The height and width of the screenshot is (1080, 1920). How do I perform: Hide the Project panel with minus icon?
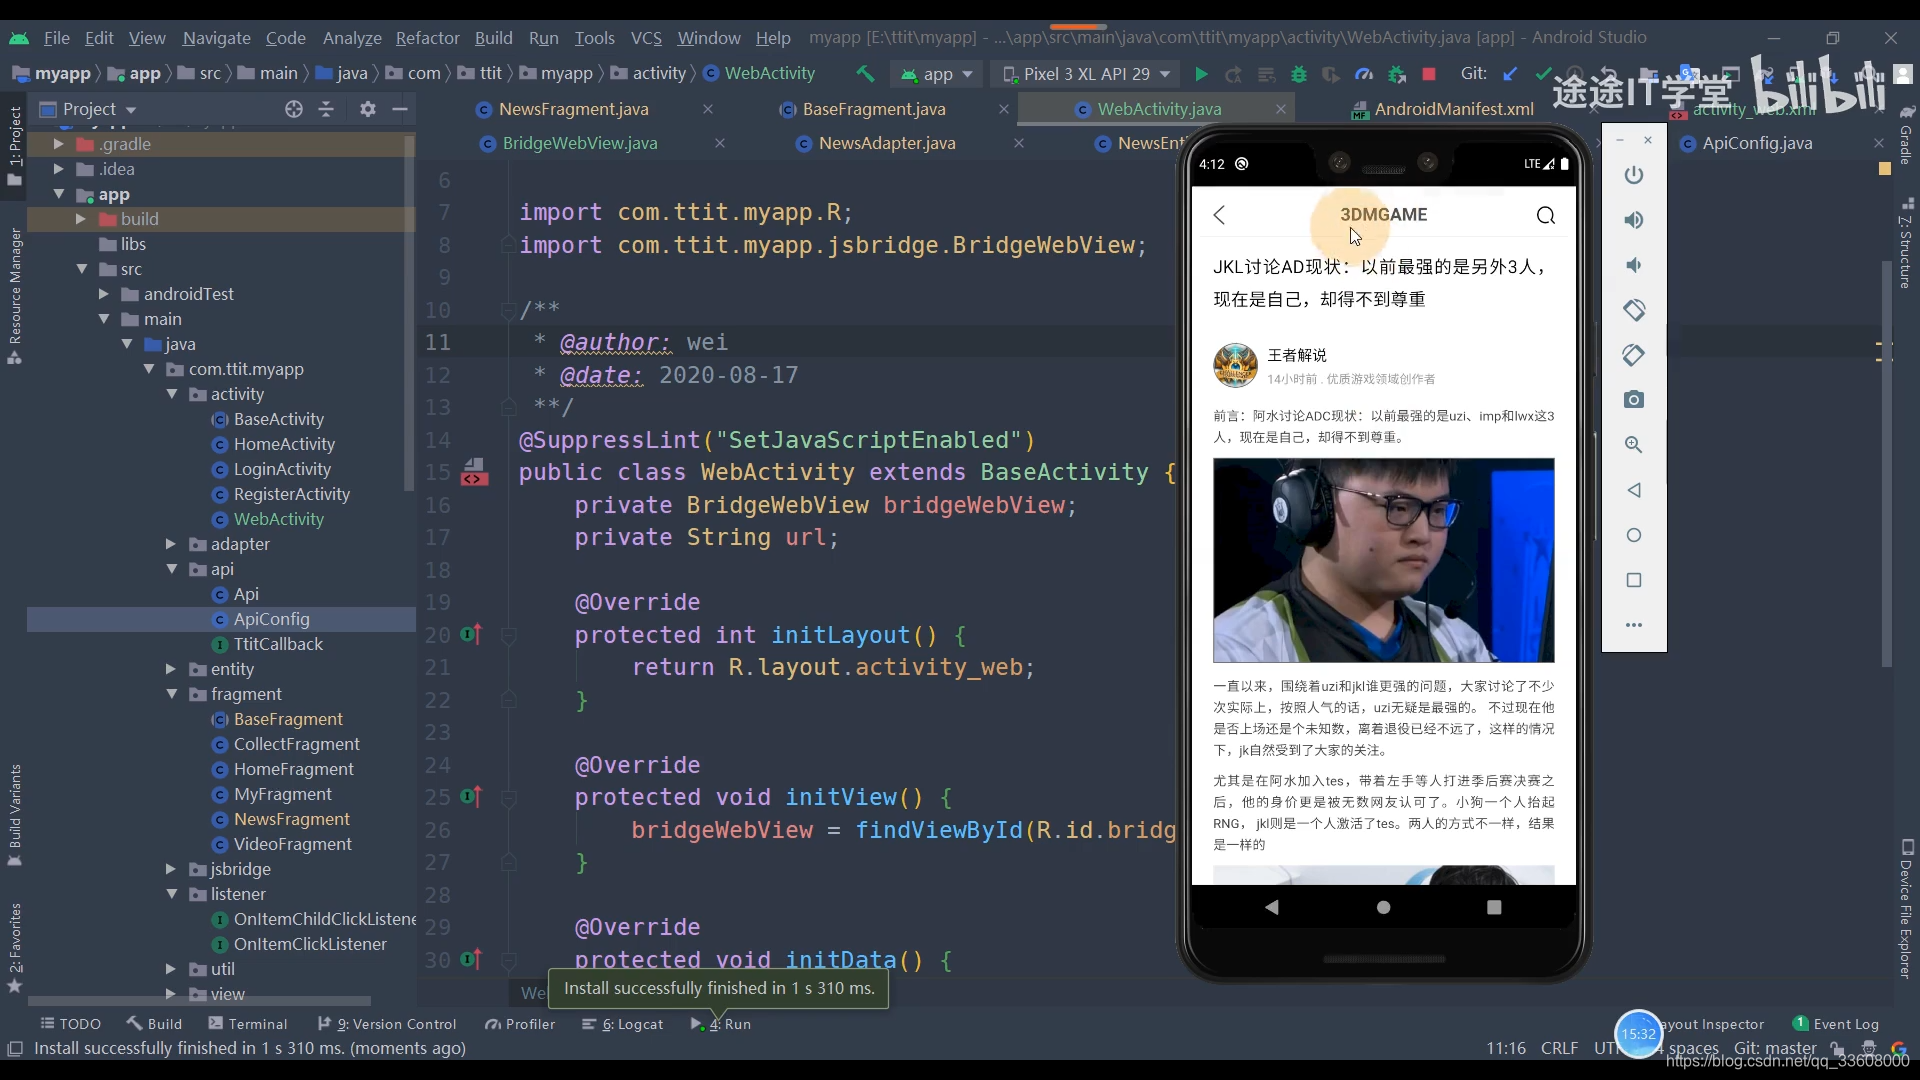point(400,109)
